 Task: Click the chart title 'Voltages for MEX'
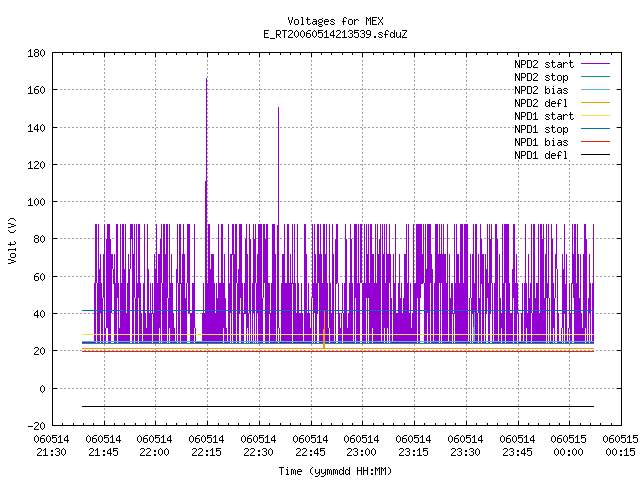point(335,21)
